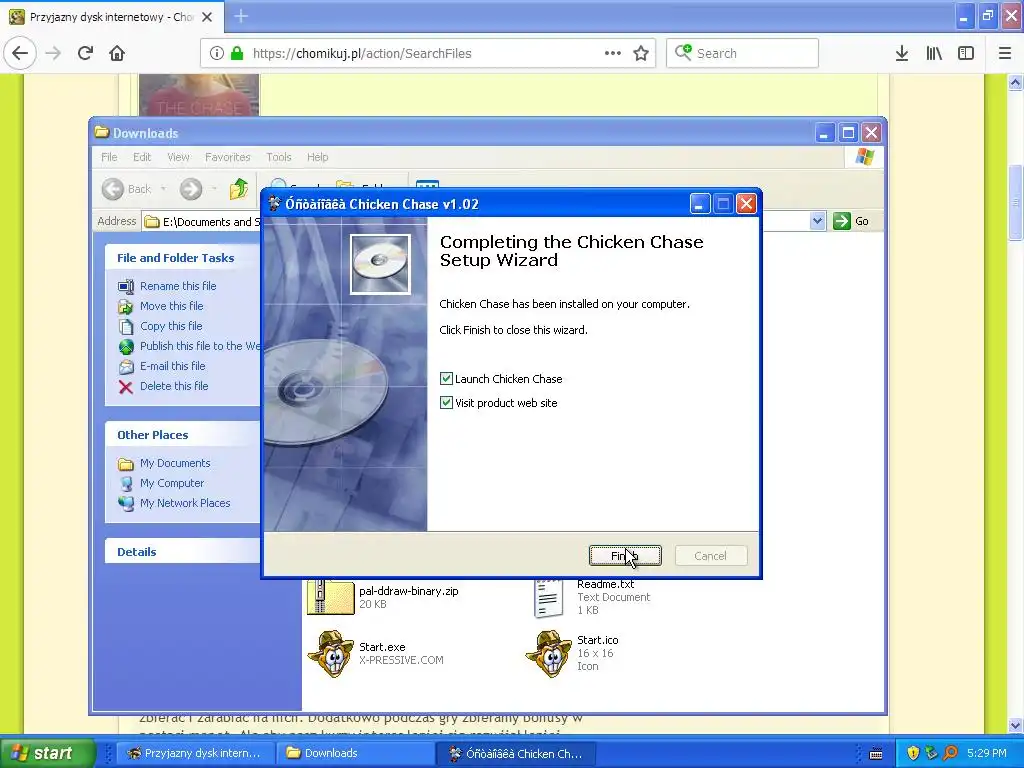This screenshot has width=1024, height=768.
Task: Click the Finish button in setup wizard
Action: pyautogui.click(x=625, y=556)
